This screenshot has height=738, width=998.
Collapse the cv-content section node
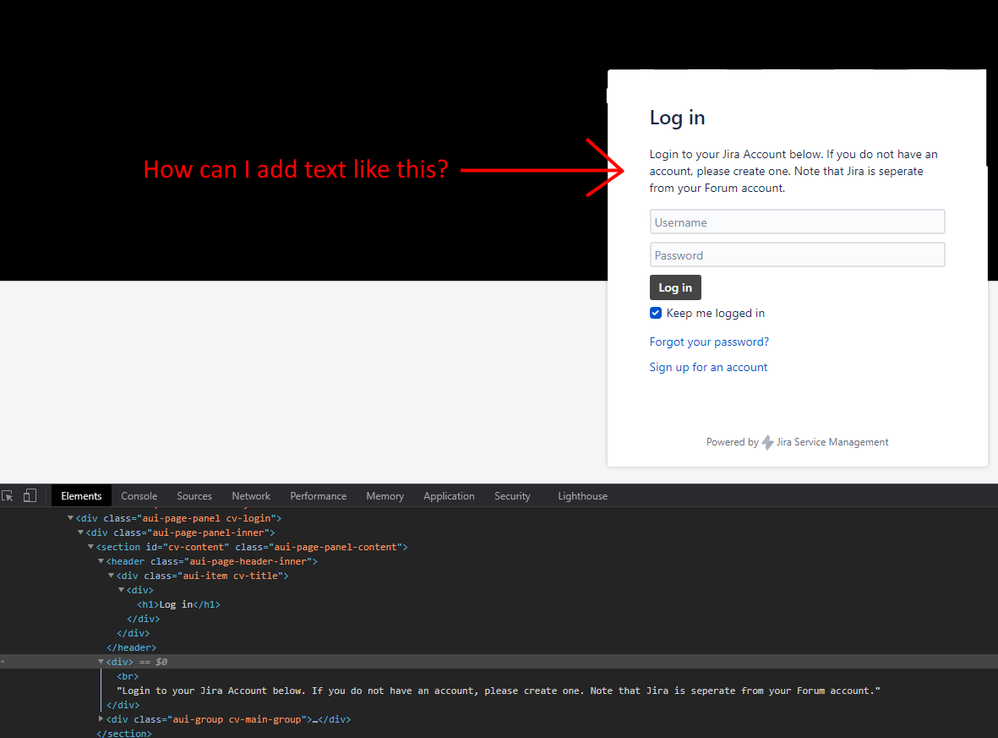tap(91, 546)
